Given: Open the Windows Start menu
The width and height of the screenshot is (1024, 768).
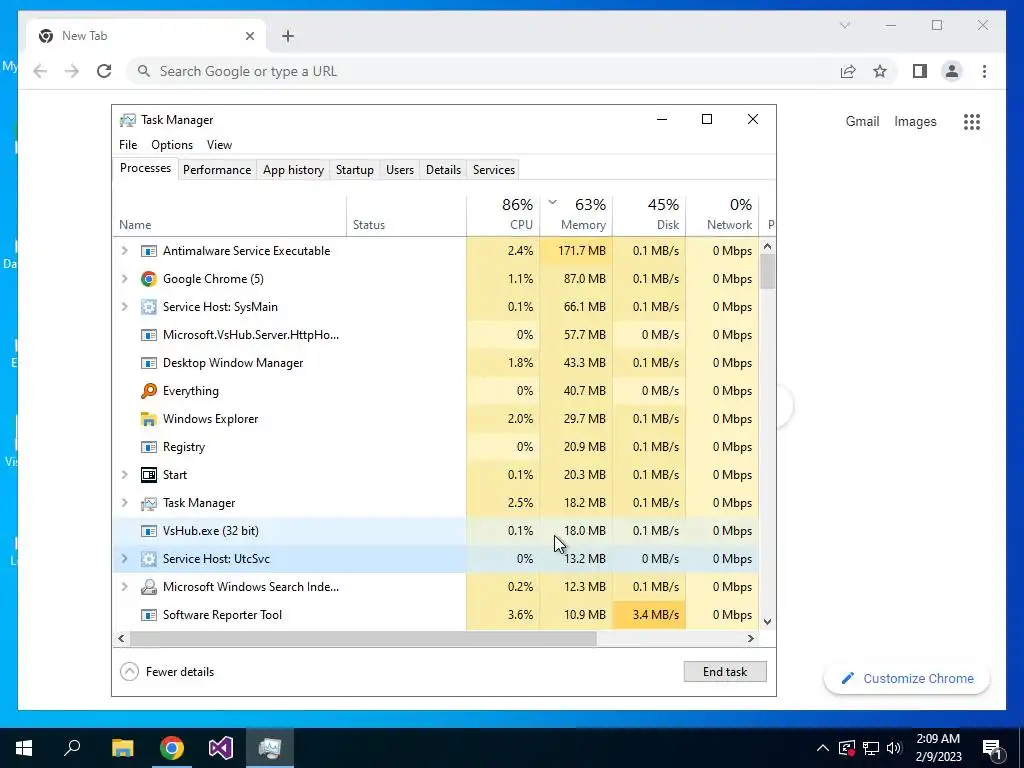Looking at the screenshot, I should point(24,748).
